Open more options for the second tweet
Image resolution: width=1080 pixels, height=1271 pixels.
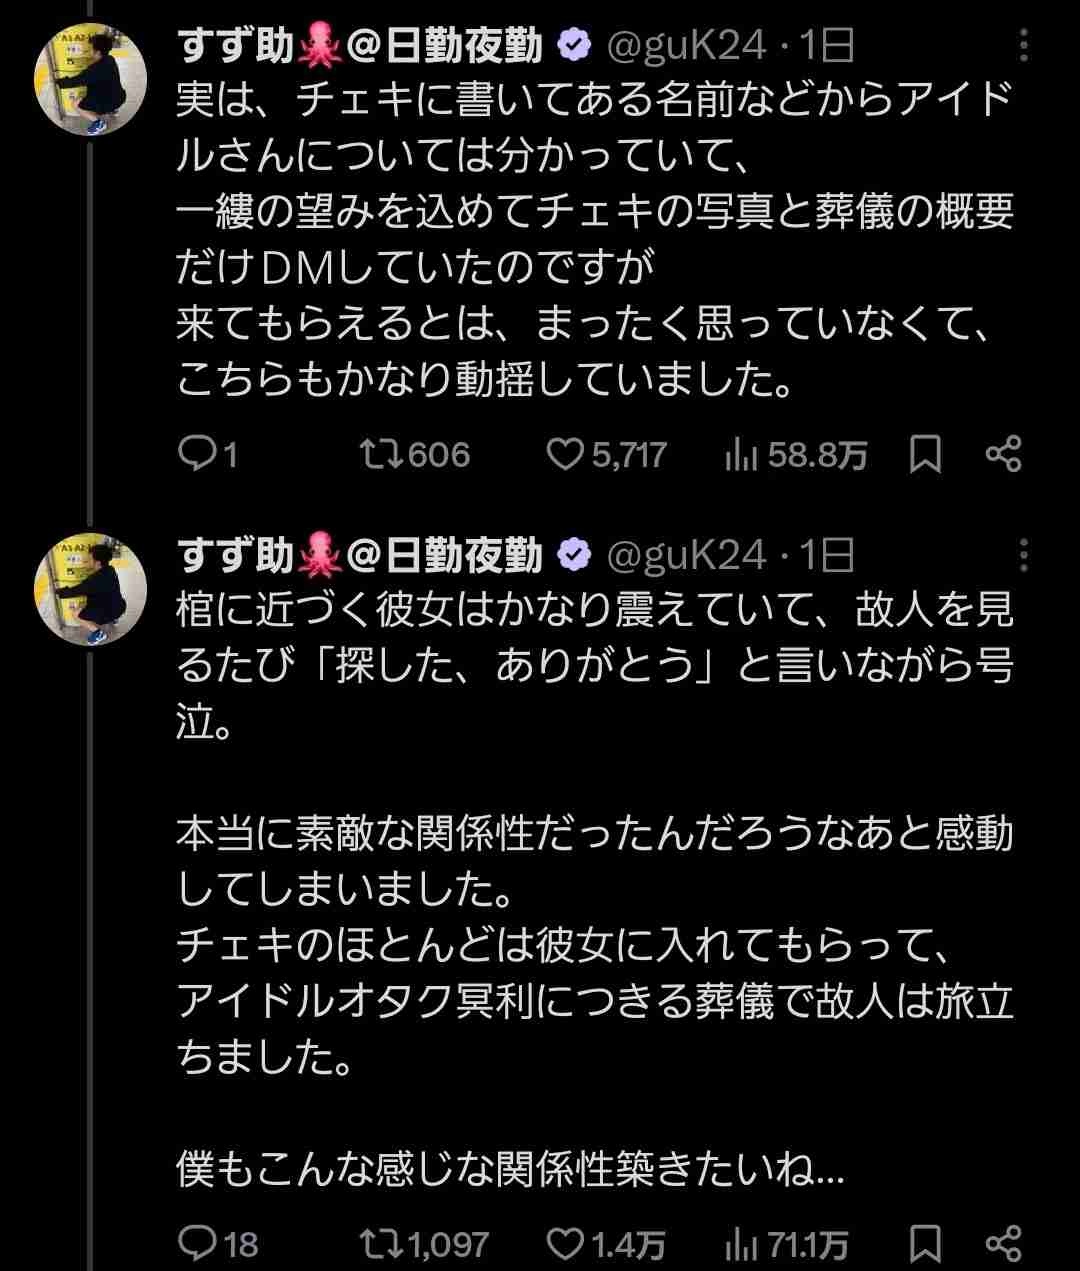[x=1023, y=556]
